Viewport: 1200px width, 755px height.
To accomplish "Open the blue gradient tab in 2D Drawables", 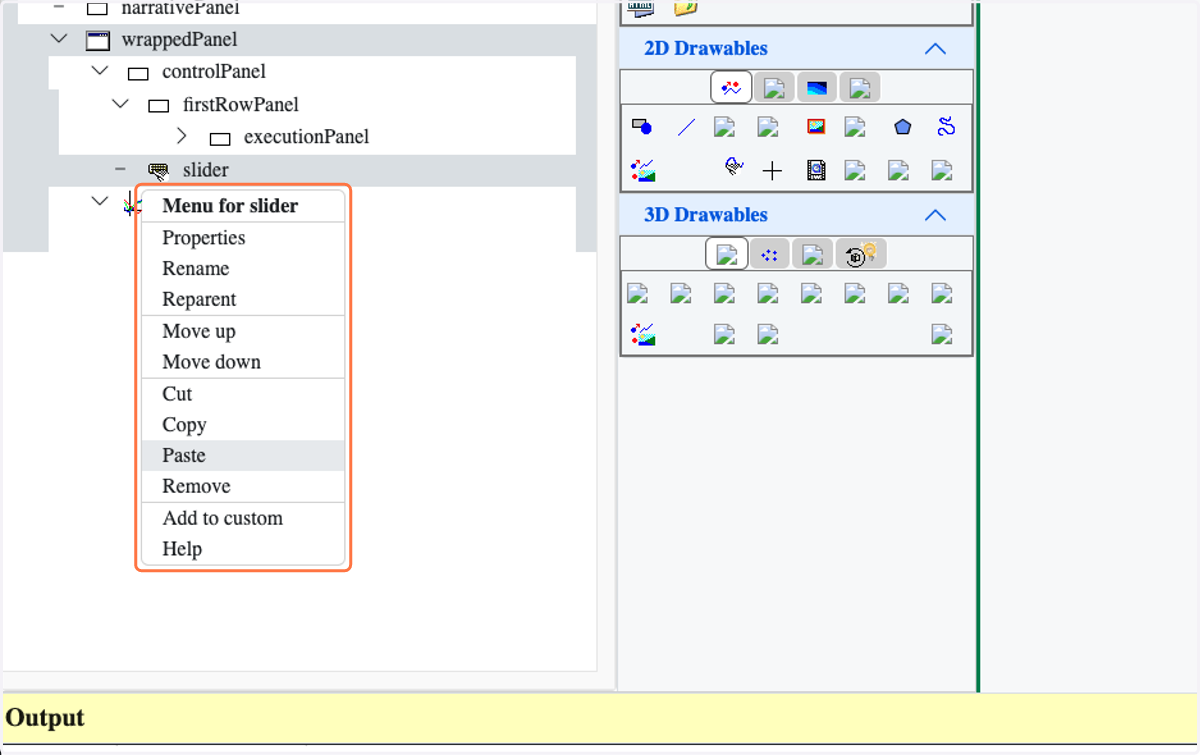I will point(817,88).
